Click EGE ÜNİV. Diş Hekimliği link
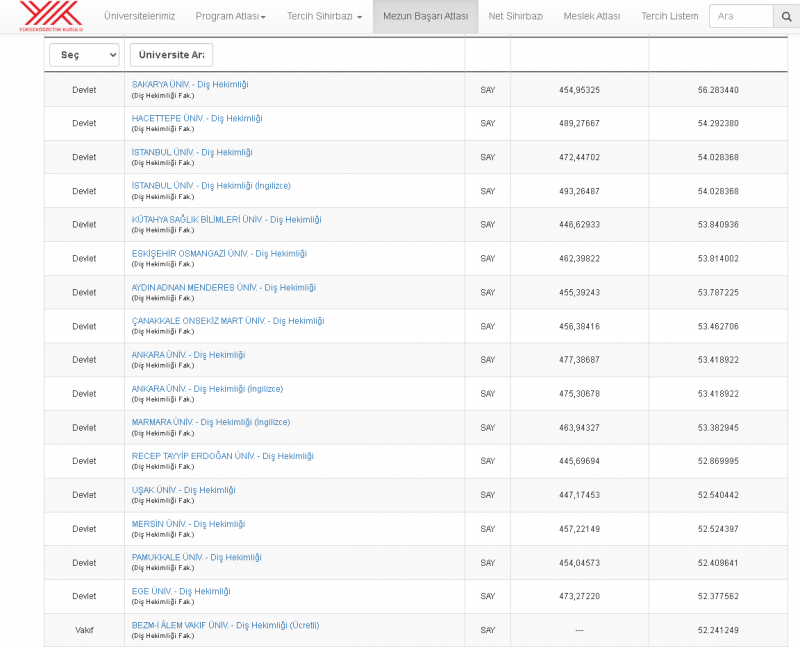Viewport: 800px width, 647px height. pyautogui.click(x=181, y=591)
